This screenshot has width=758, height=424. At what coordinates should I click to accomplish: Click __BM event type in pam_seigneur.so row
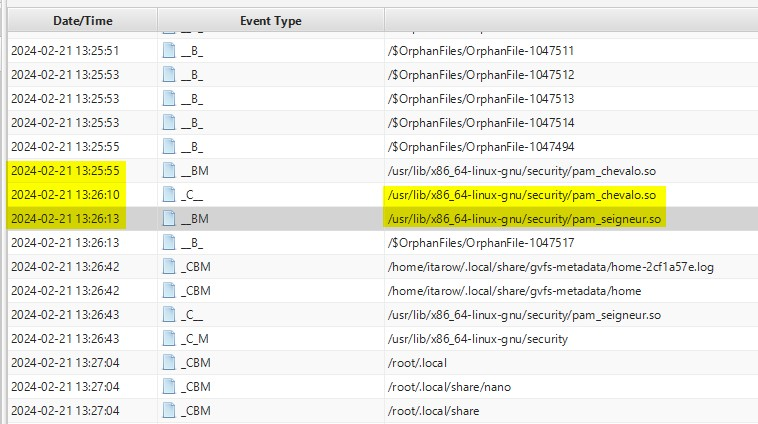(x=195, y=219)
